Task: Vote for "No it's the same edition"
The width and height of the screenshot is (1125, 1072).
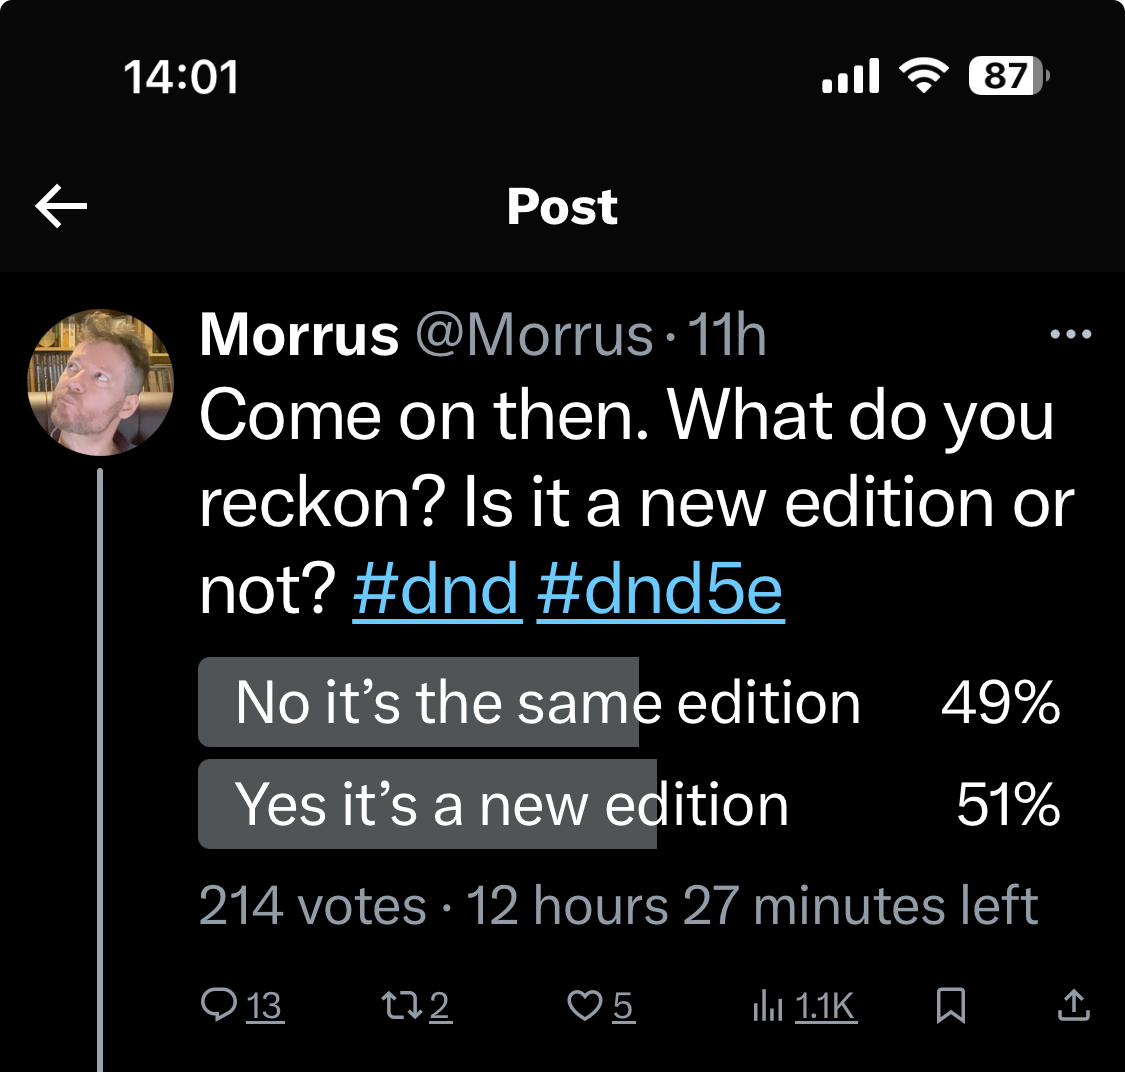Action: [x=548, y=702]
